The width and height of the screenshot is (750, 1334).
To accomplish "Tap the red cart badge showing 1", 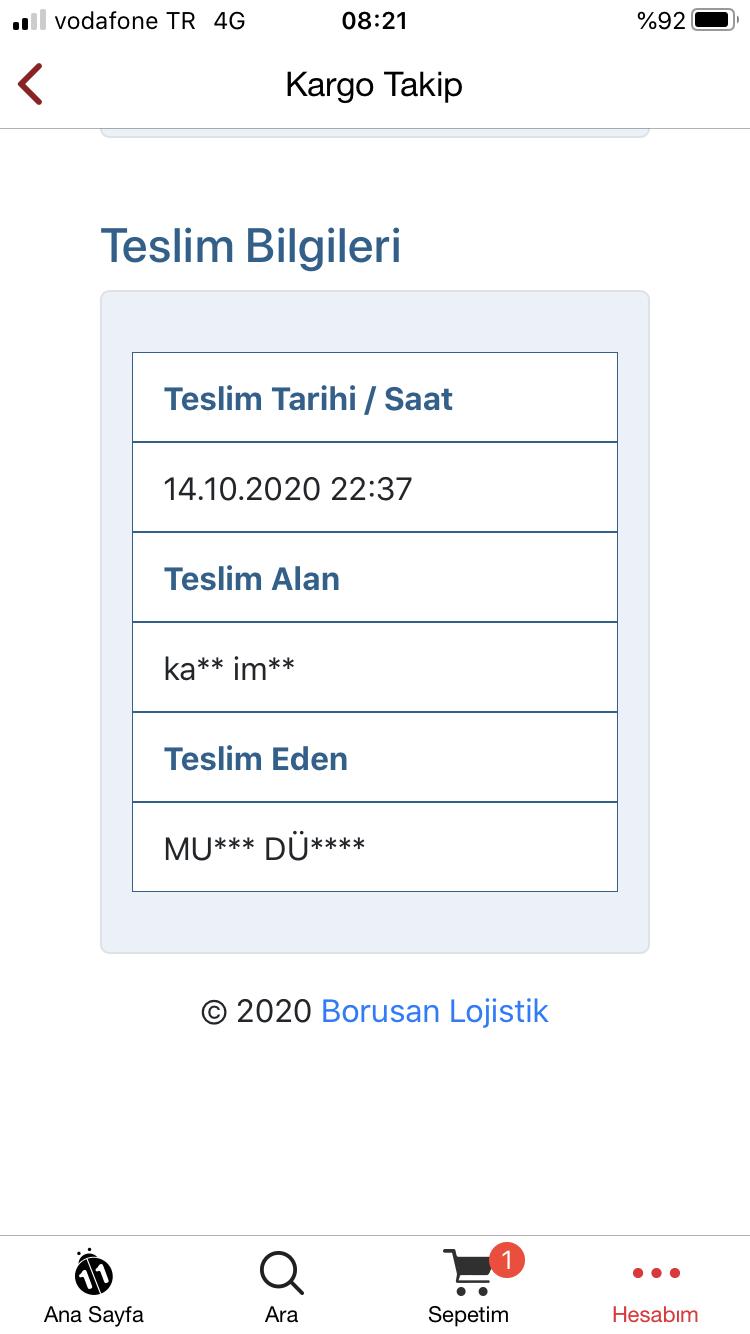I will click(x=506, y=1260).
